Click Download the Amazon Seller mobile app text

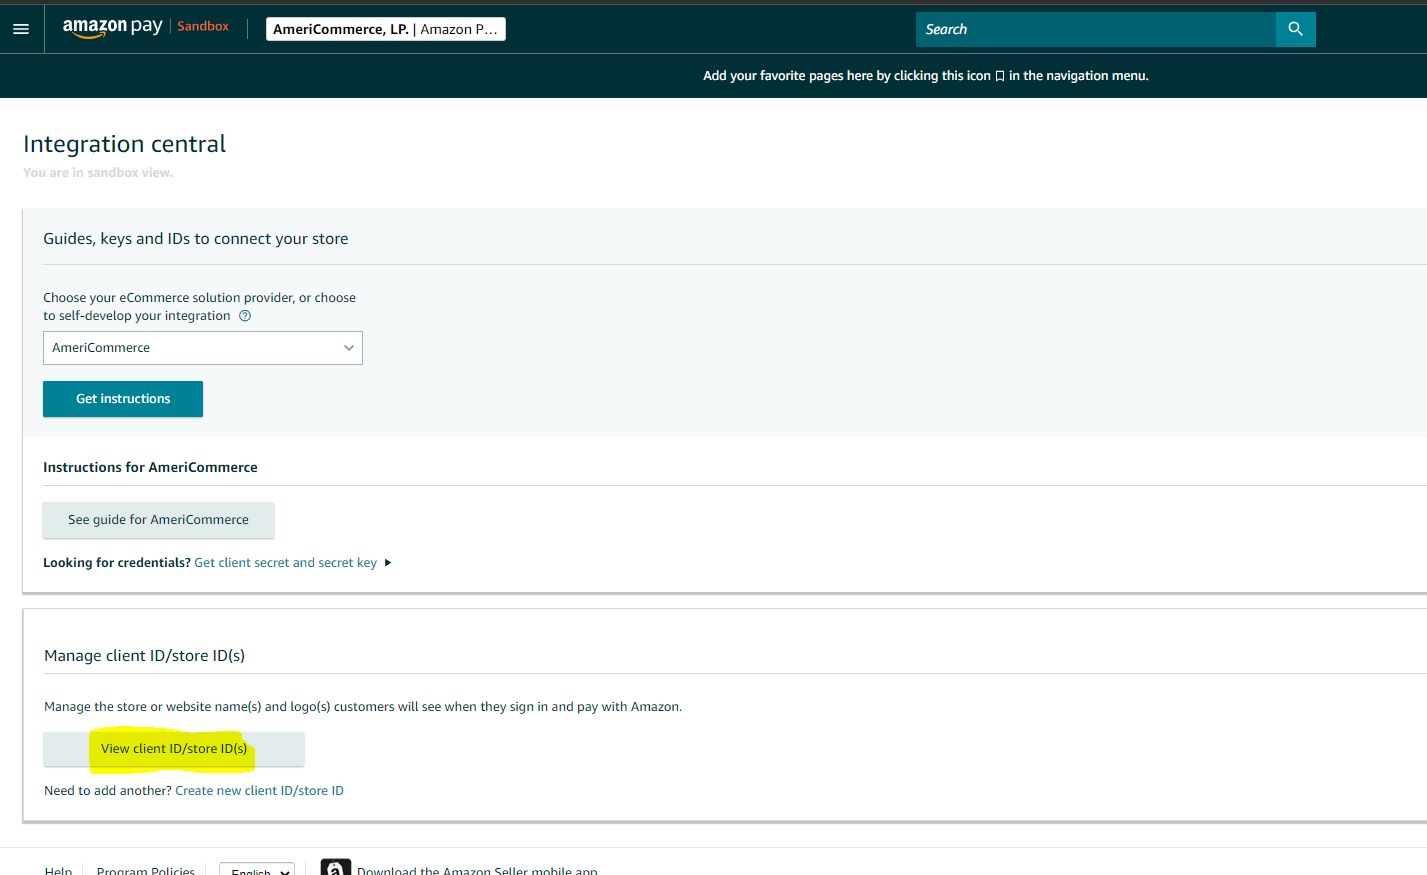click(x=477, y=869)
